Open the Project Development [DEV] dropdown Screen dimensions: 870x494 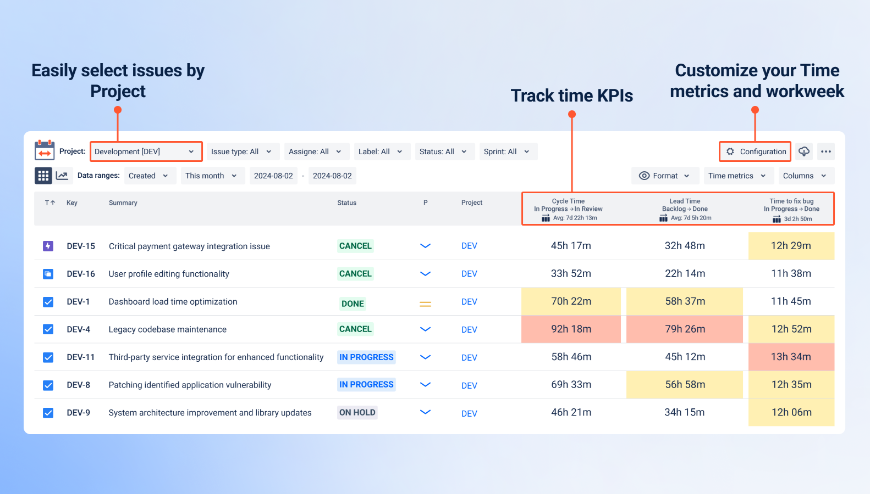[x=146, y=152]
